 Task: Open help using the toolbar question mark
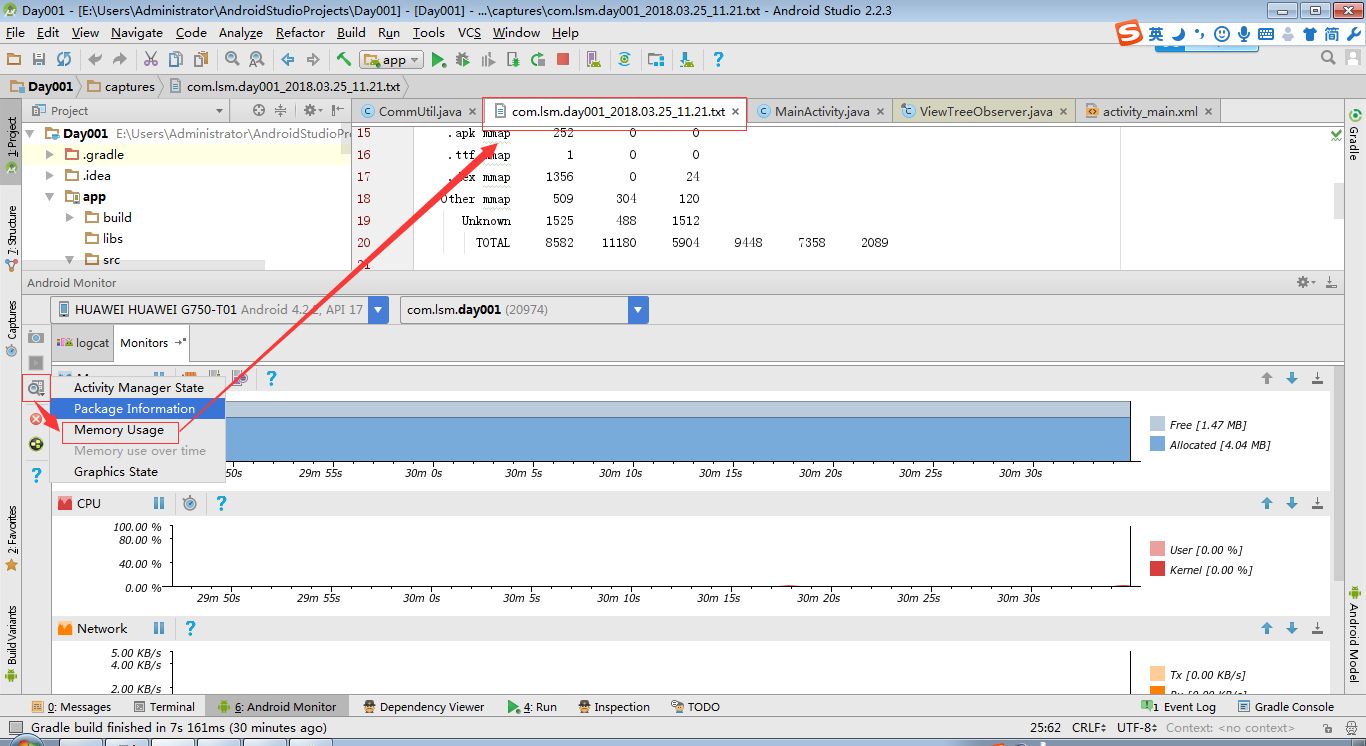tap(718, 60)
